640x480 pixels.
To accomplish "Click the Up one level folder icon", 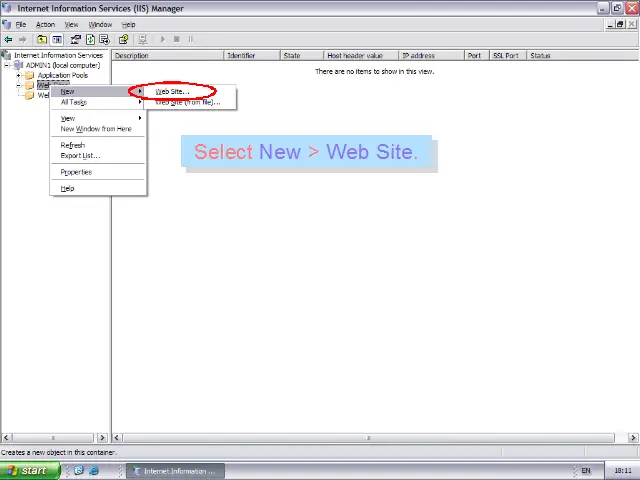I will [42, 40].
